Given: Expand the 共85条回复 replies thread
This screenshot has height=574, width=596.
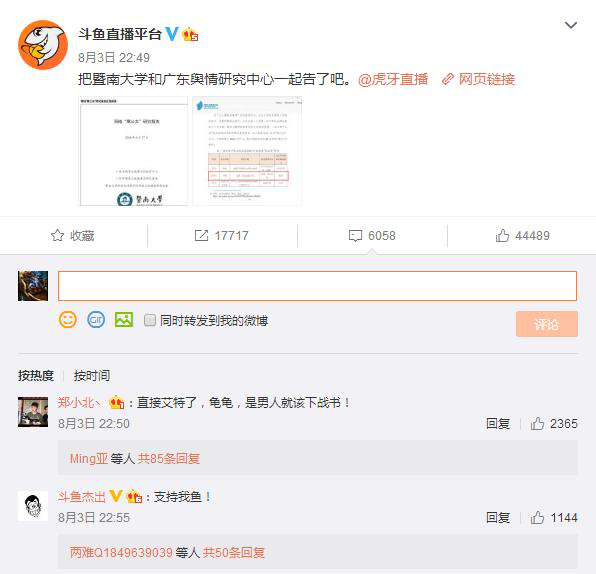Looking at the screenshot, I should (x=168, y=459).
